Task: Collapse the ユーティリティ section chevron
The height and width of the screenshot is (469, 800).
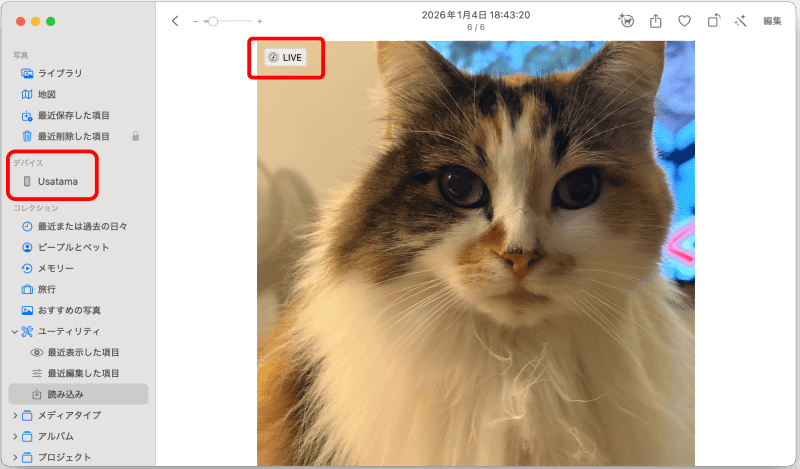Action: pyautogui.click(x=14, y=332)
